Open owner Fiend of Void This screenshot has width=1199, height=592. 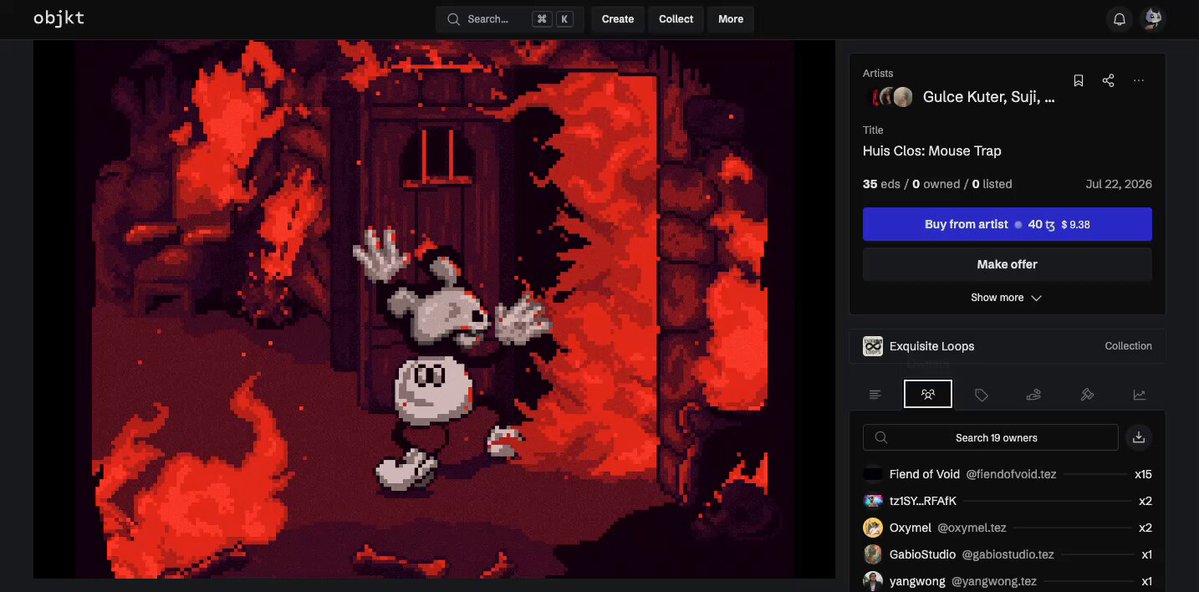click(924, 474)
